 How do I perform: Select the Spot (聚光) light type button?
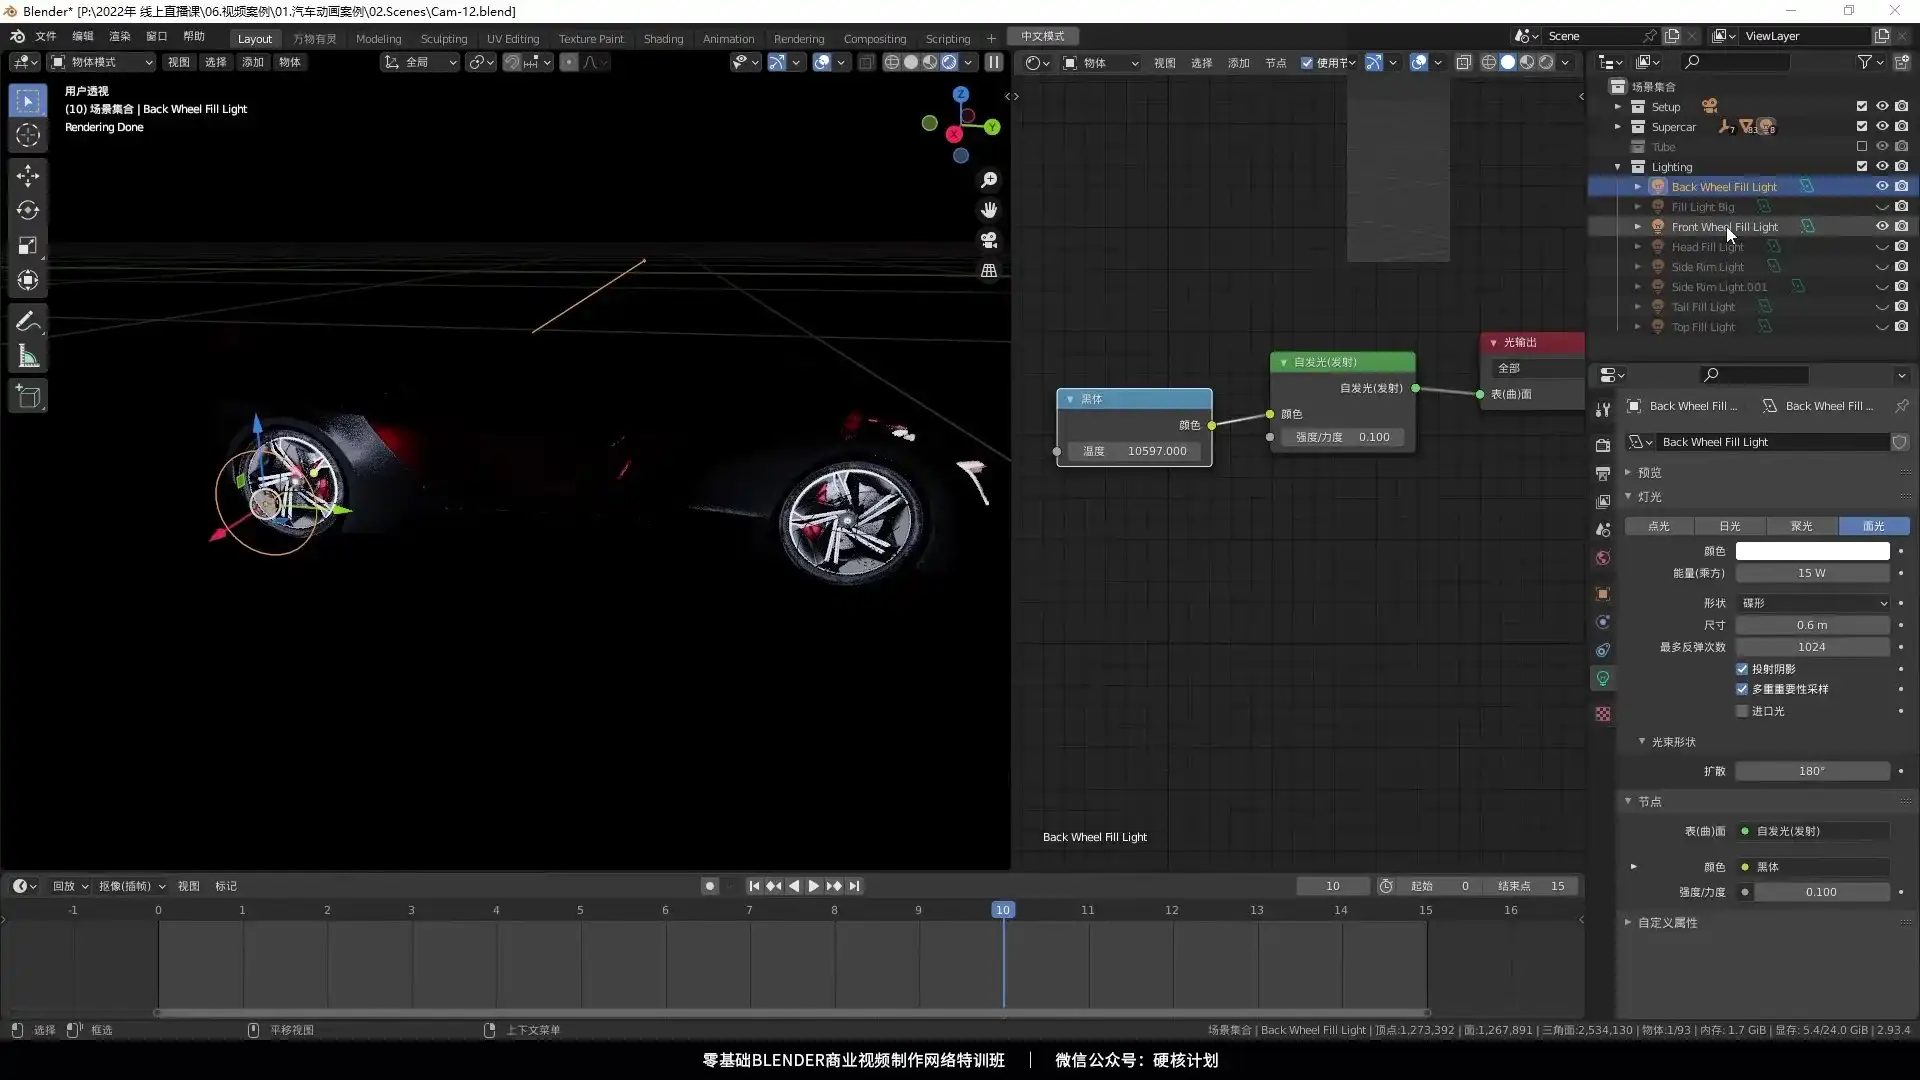coord(1801,526)
